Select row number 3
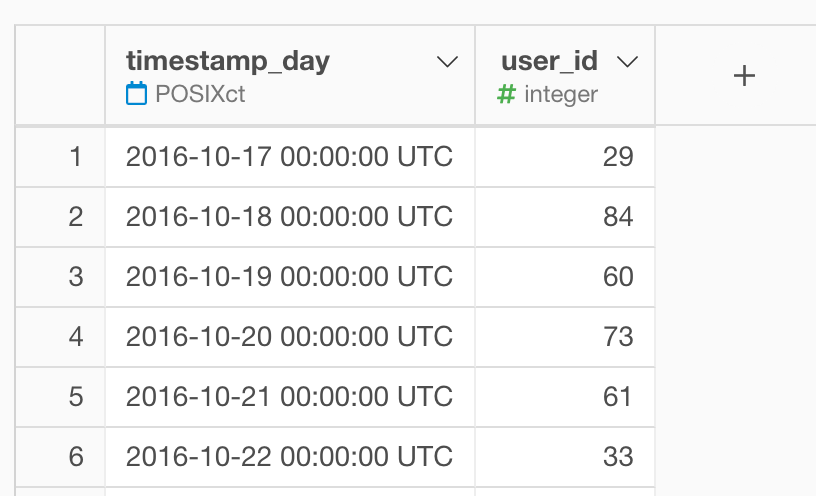The height and width of the screenshot is (496, 816). coord(75,277)
